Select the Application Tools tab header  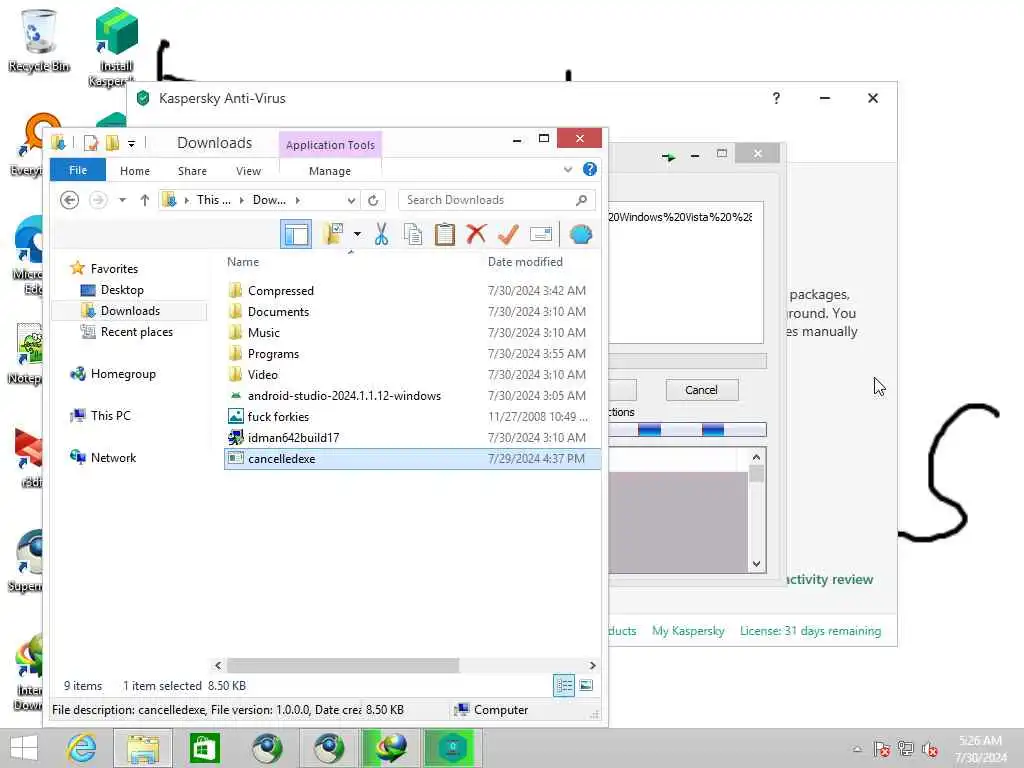click(x=330, y=145)
